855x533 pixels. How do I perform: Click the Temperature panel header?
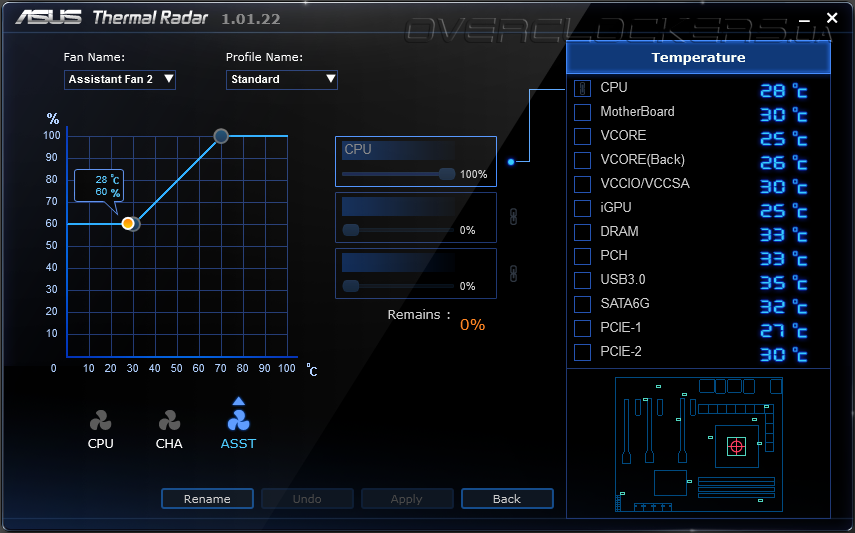point(699,57)
